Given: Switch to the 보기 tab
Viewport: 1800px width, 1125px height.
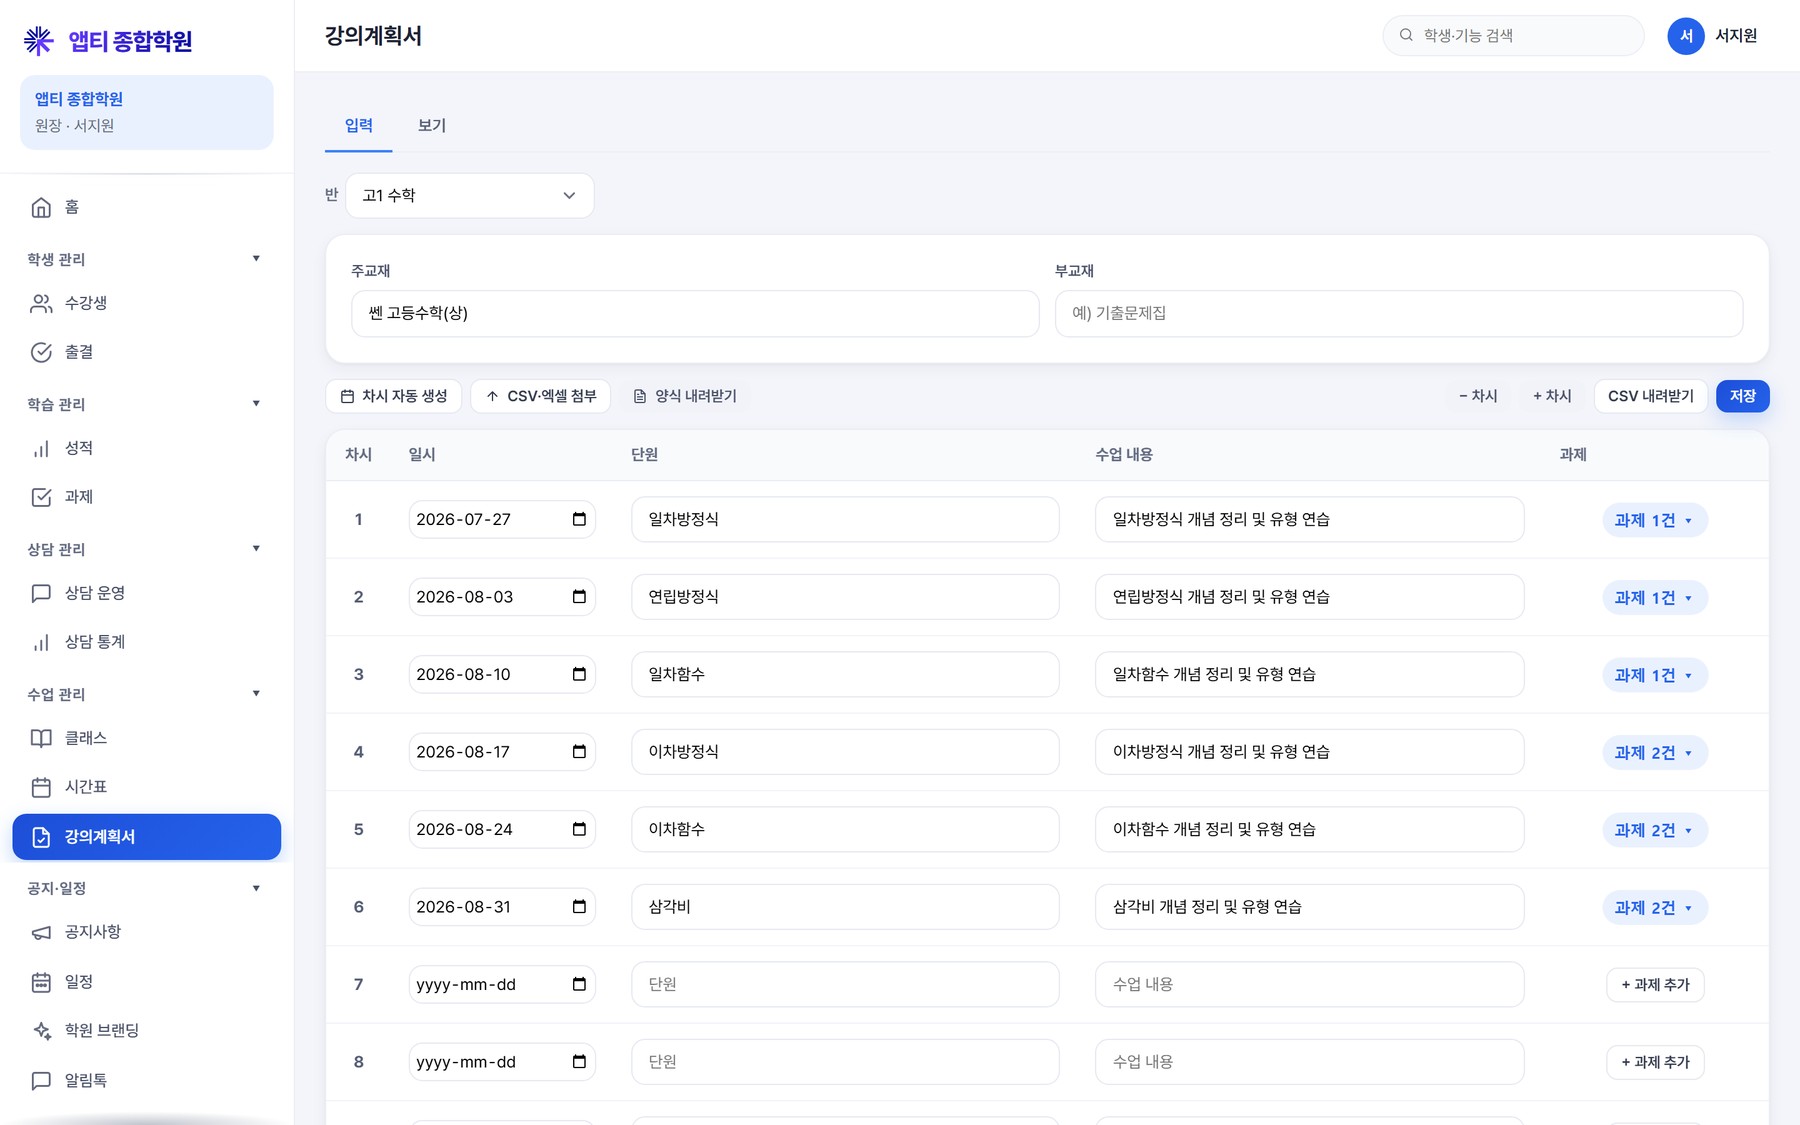Looking at the screenshot, I should (432, 126).
